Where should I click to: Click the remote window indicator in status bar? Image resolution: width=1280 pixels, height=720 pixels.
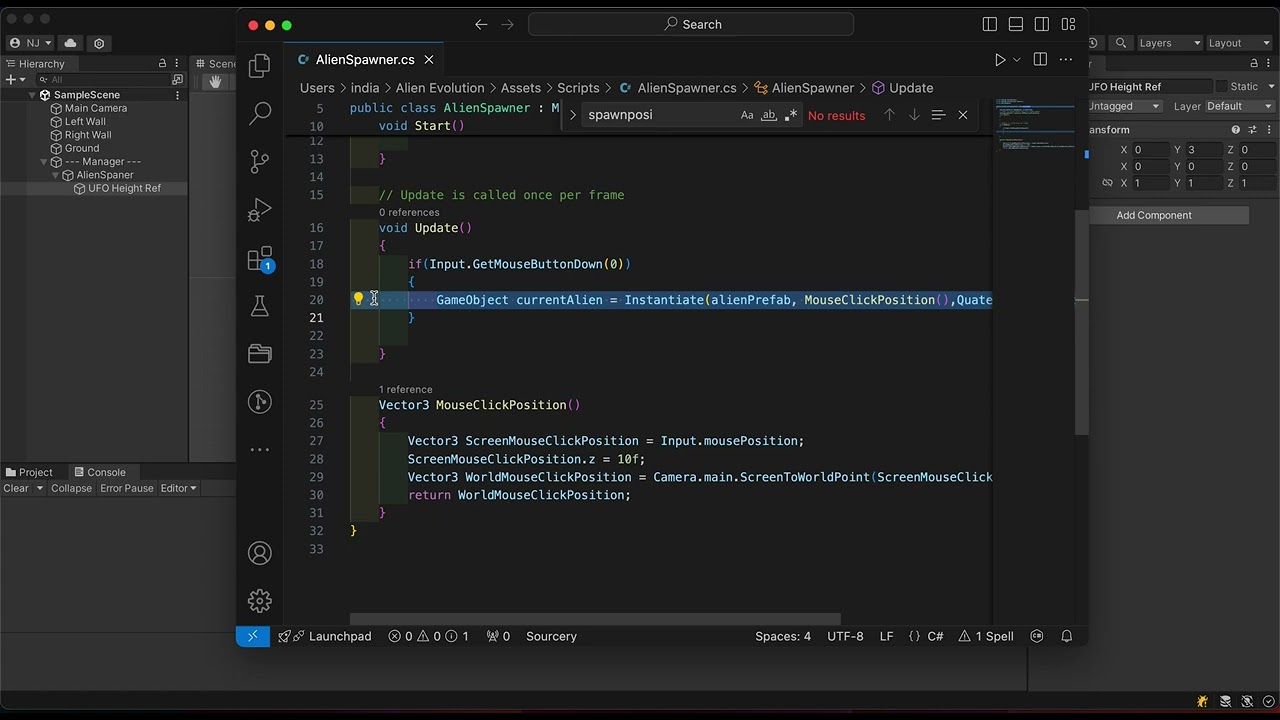tap(253, 636)
